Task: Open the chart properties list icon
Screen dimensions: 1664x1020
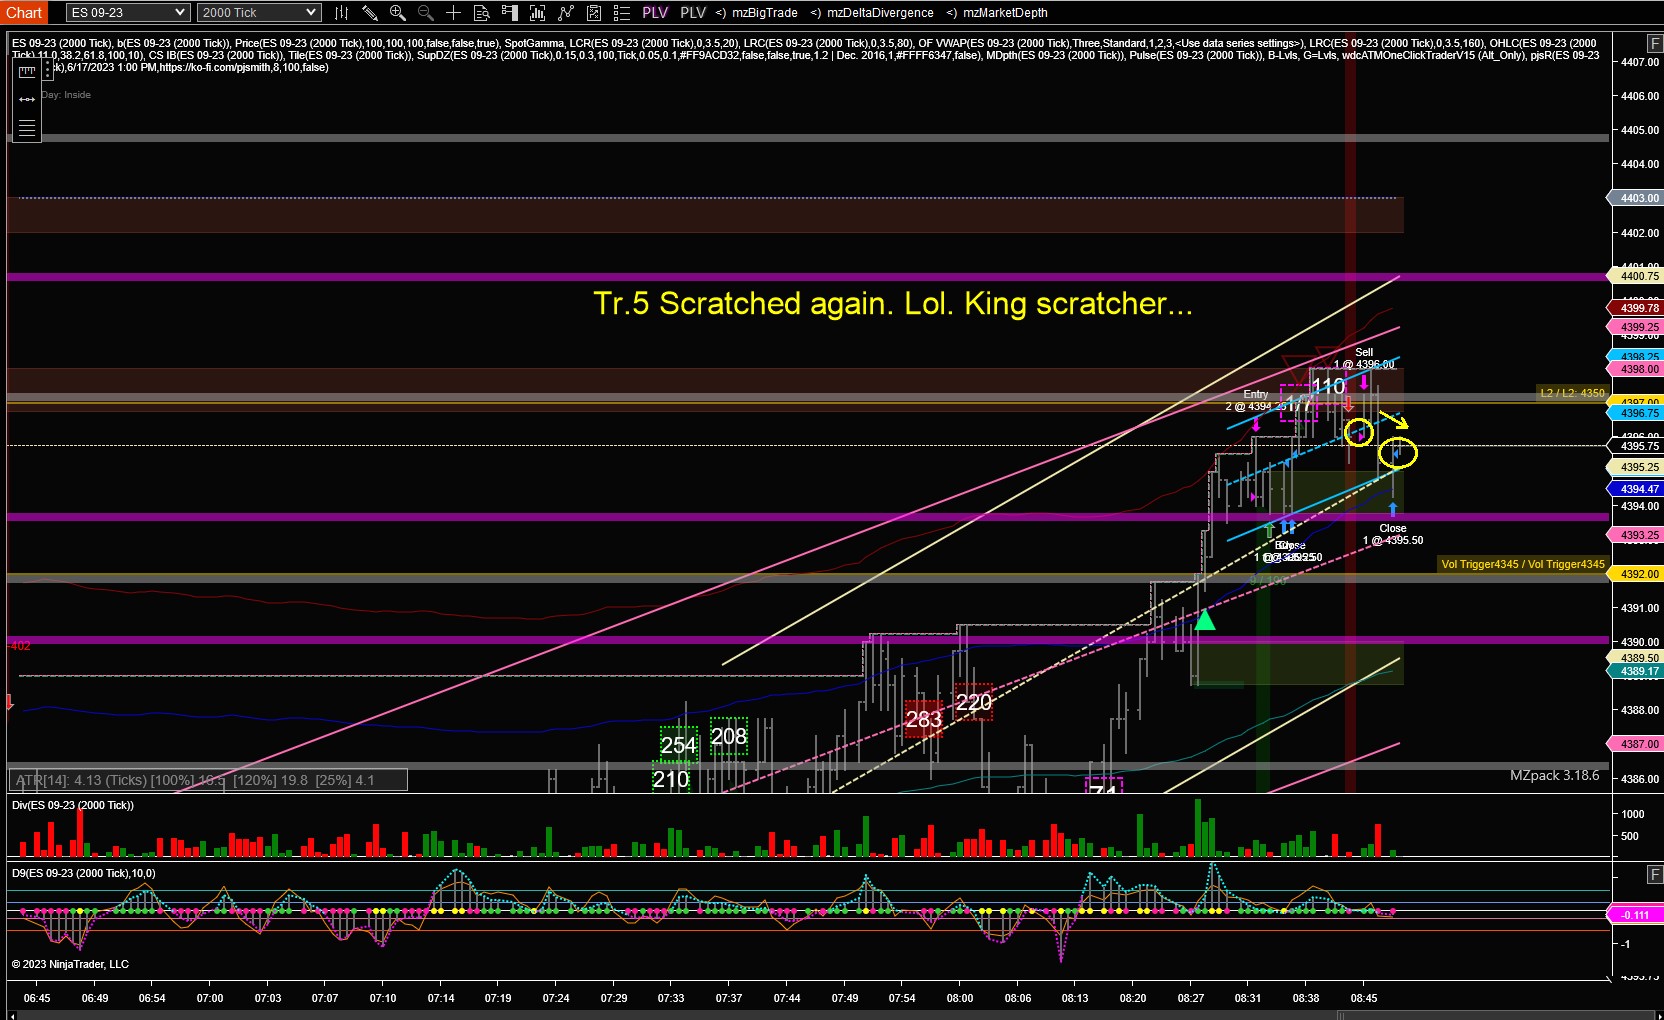Action: 622,13
